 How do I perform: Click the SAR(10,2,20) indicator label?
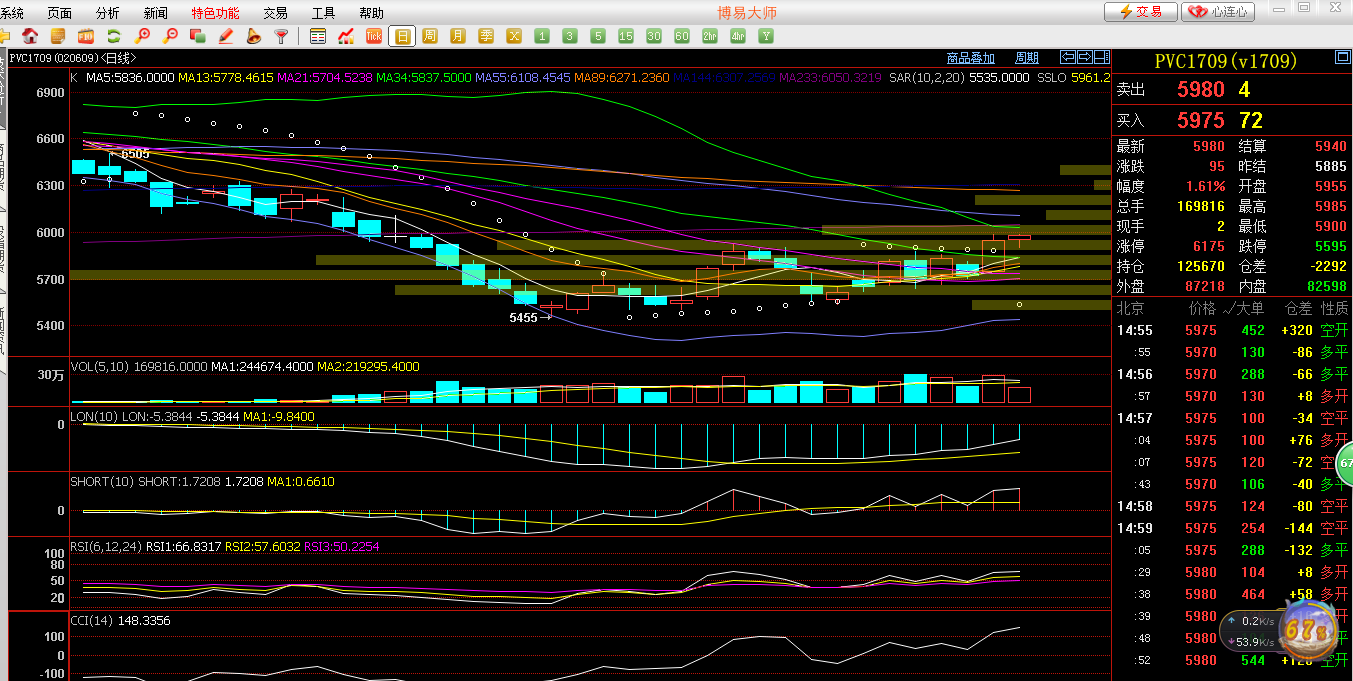click(x=927, y=77)
